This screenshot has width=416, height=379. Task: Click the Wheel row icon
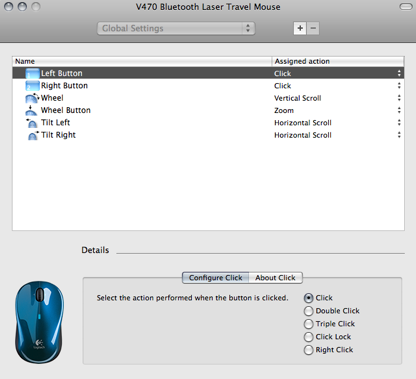(x=32, y=98)
